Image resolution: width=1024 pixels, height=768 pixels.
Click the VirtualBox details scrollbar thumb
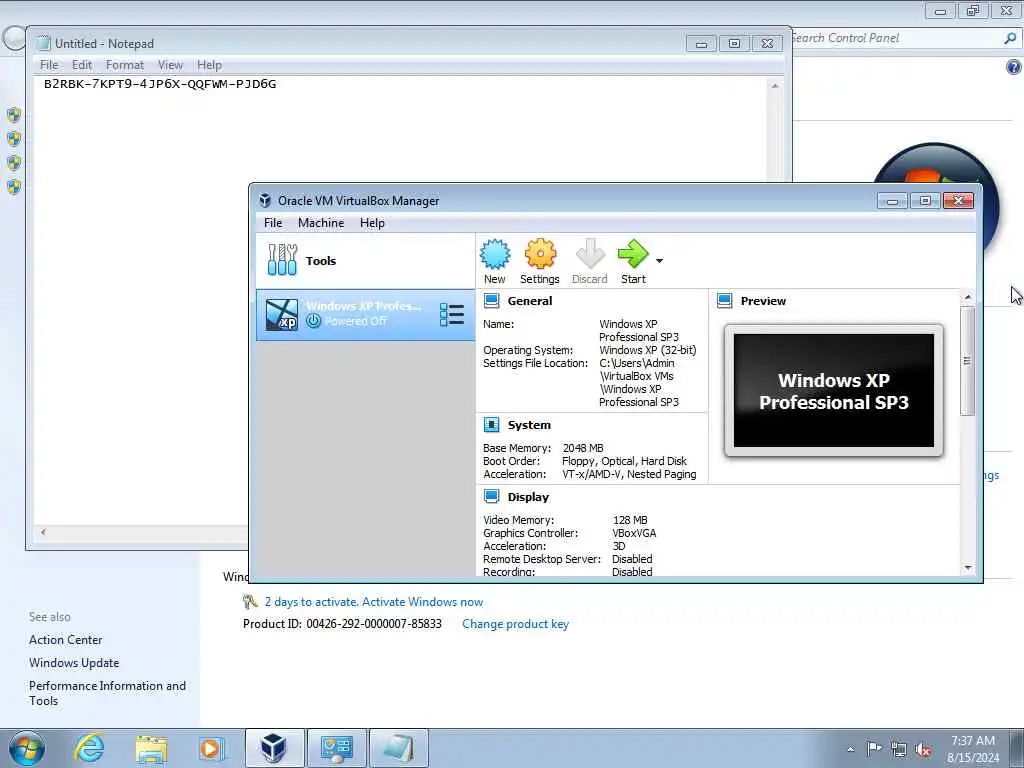968,360
